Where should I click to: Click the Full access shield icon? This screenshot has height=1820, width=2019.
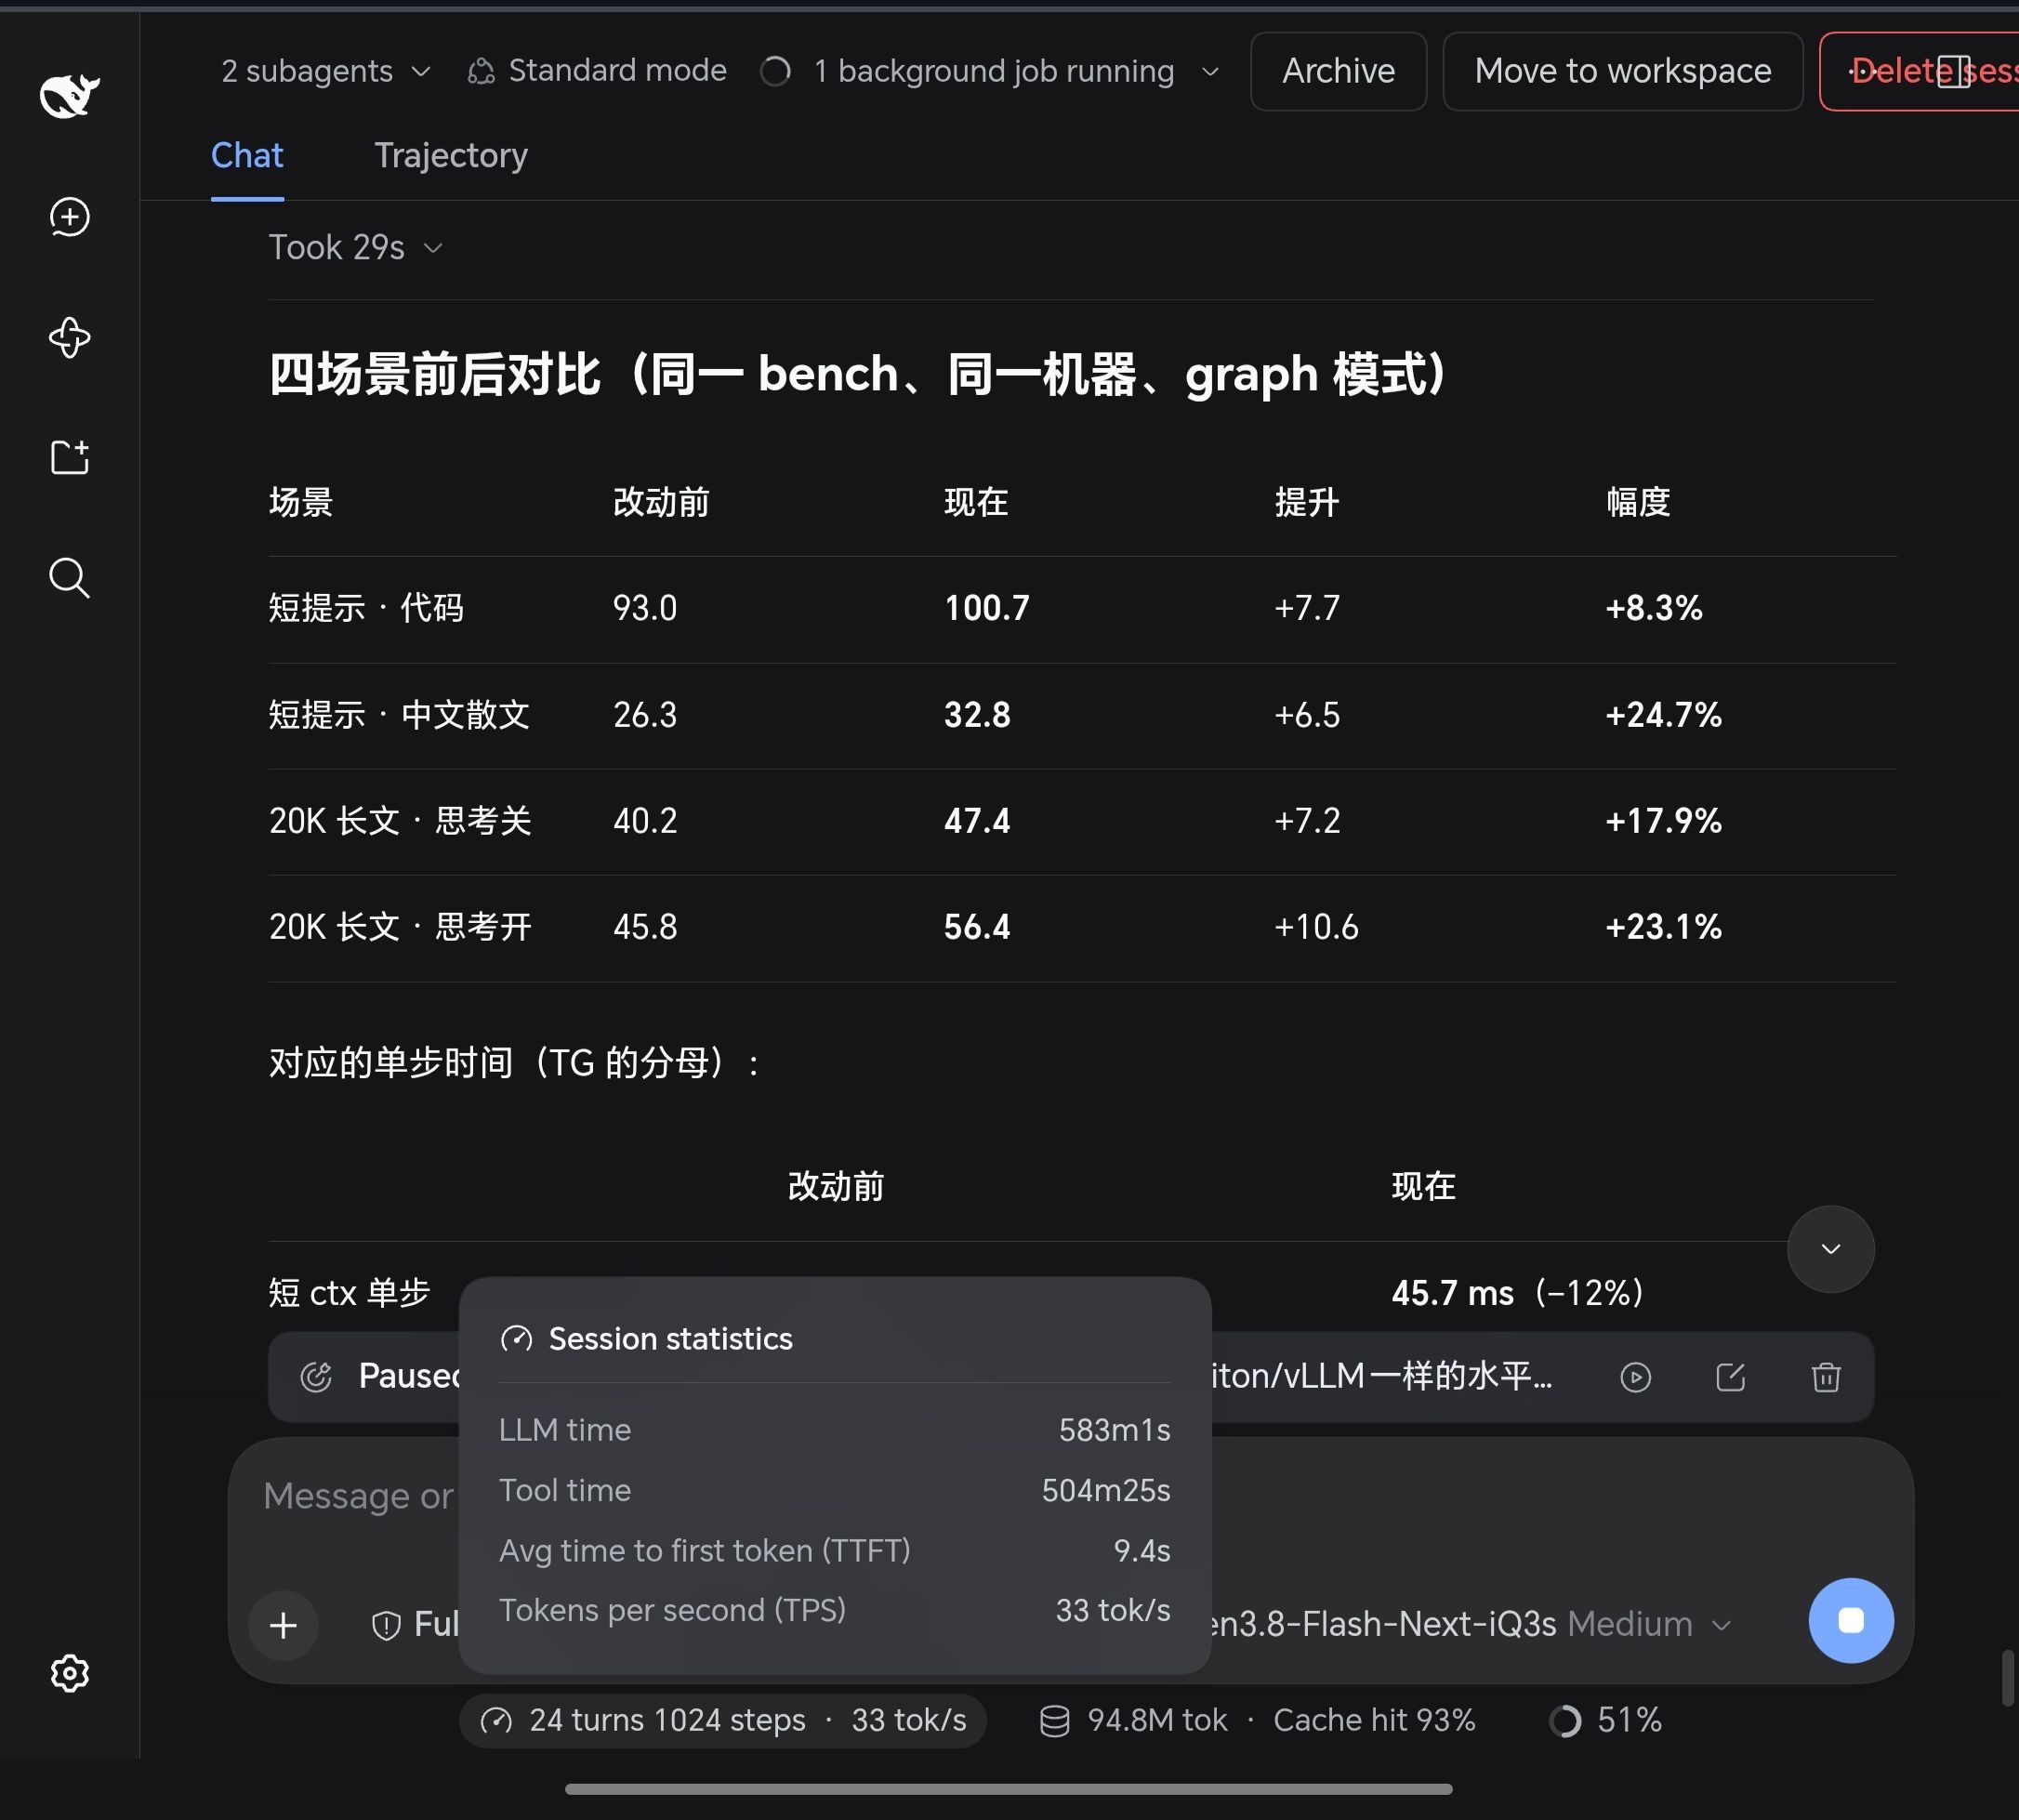(x=386, y=1626)
